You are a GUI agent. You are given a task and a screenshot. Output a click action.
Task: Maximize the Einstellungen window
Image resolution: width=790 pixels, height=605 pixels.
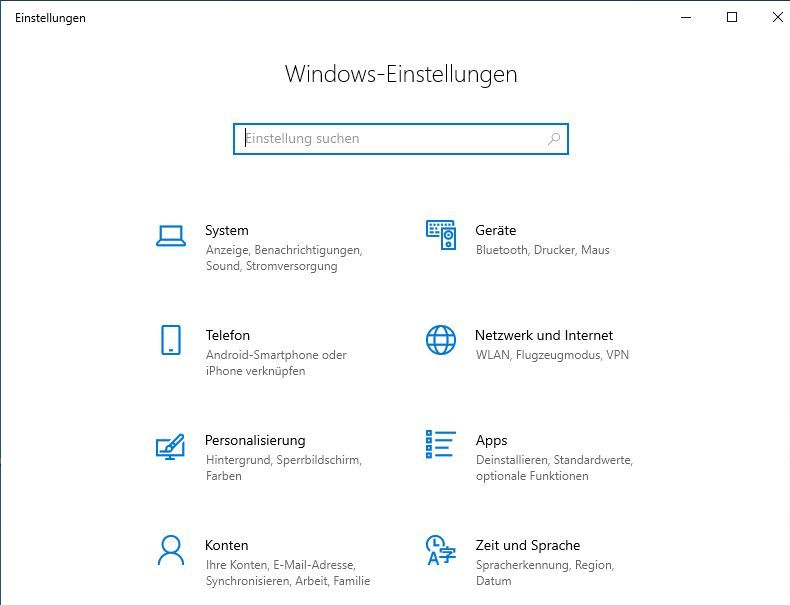[x=732, y=18]
